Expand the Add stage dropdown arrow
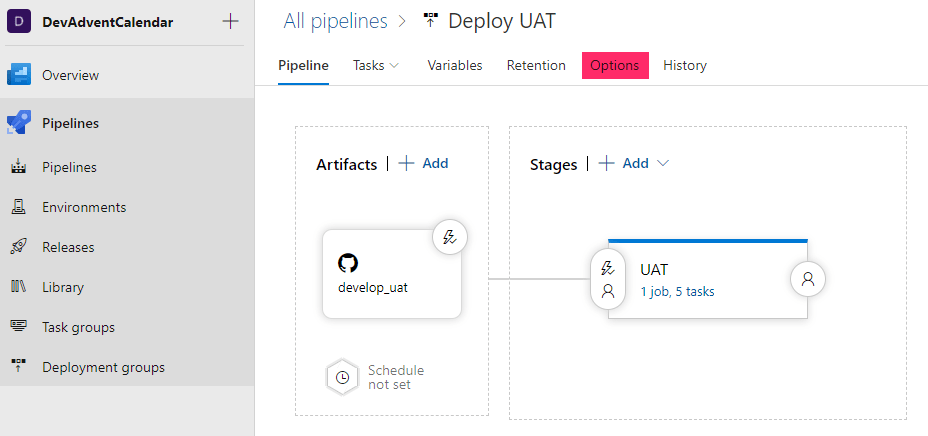Image resolution: width=928 pixels, height=436 pixels. [x=662, y=163]
